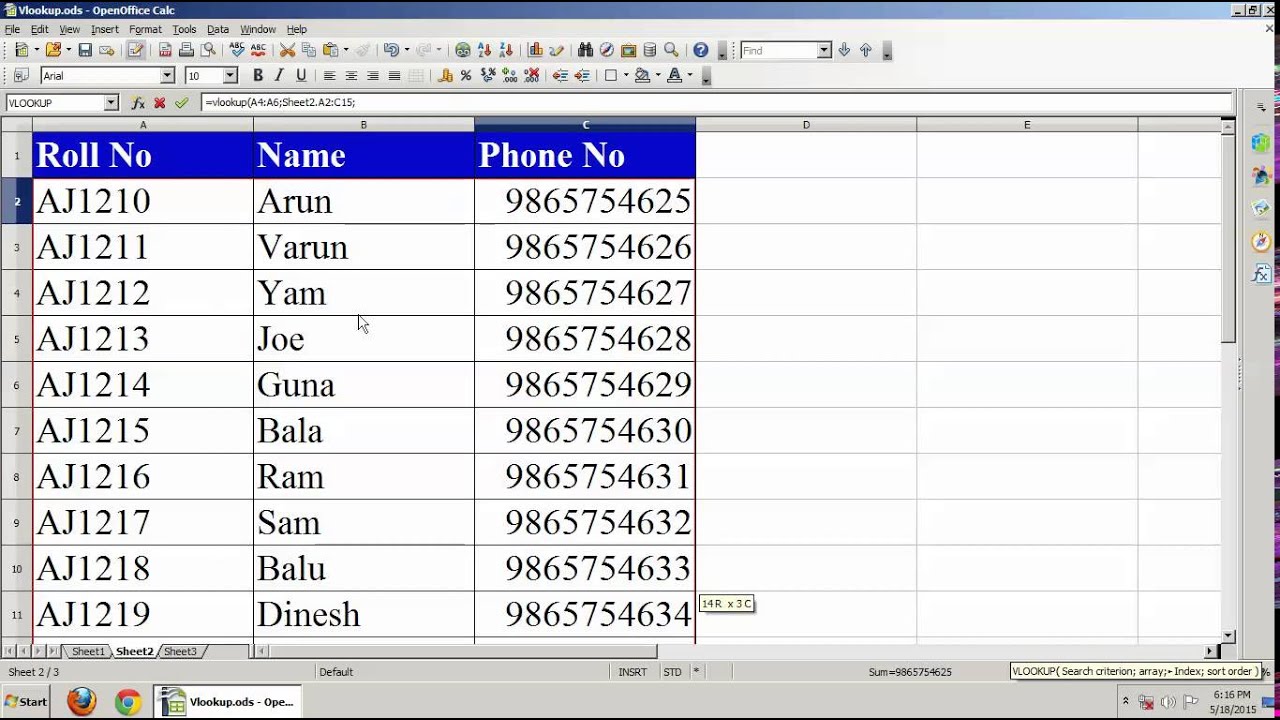Toggle Edit File mode icon

(x=135, y=50)
